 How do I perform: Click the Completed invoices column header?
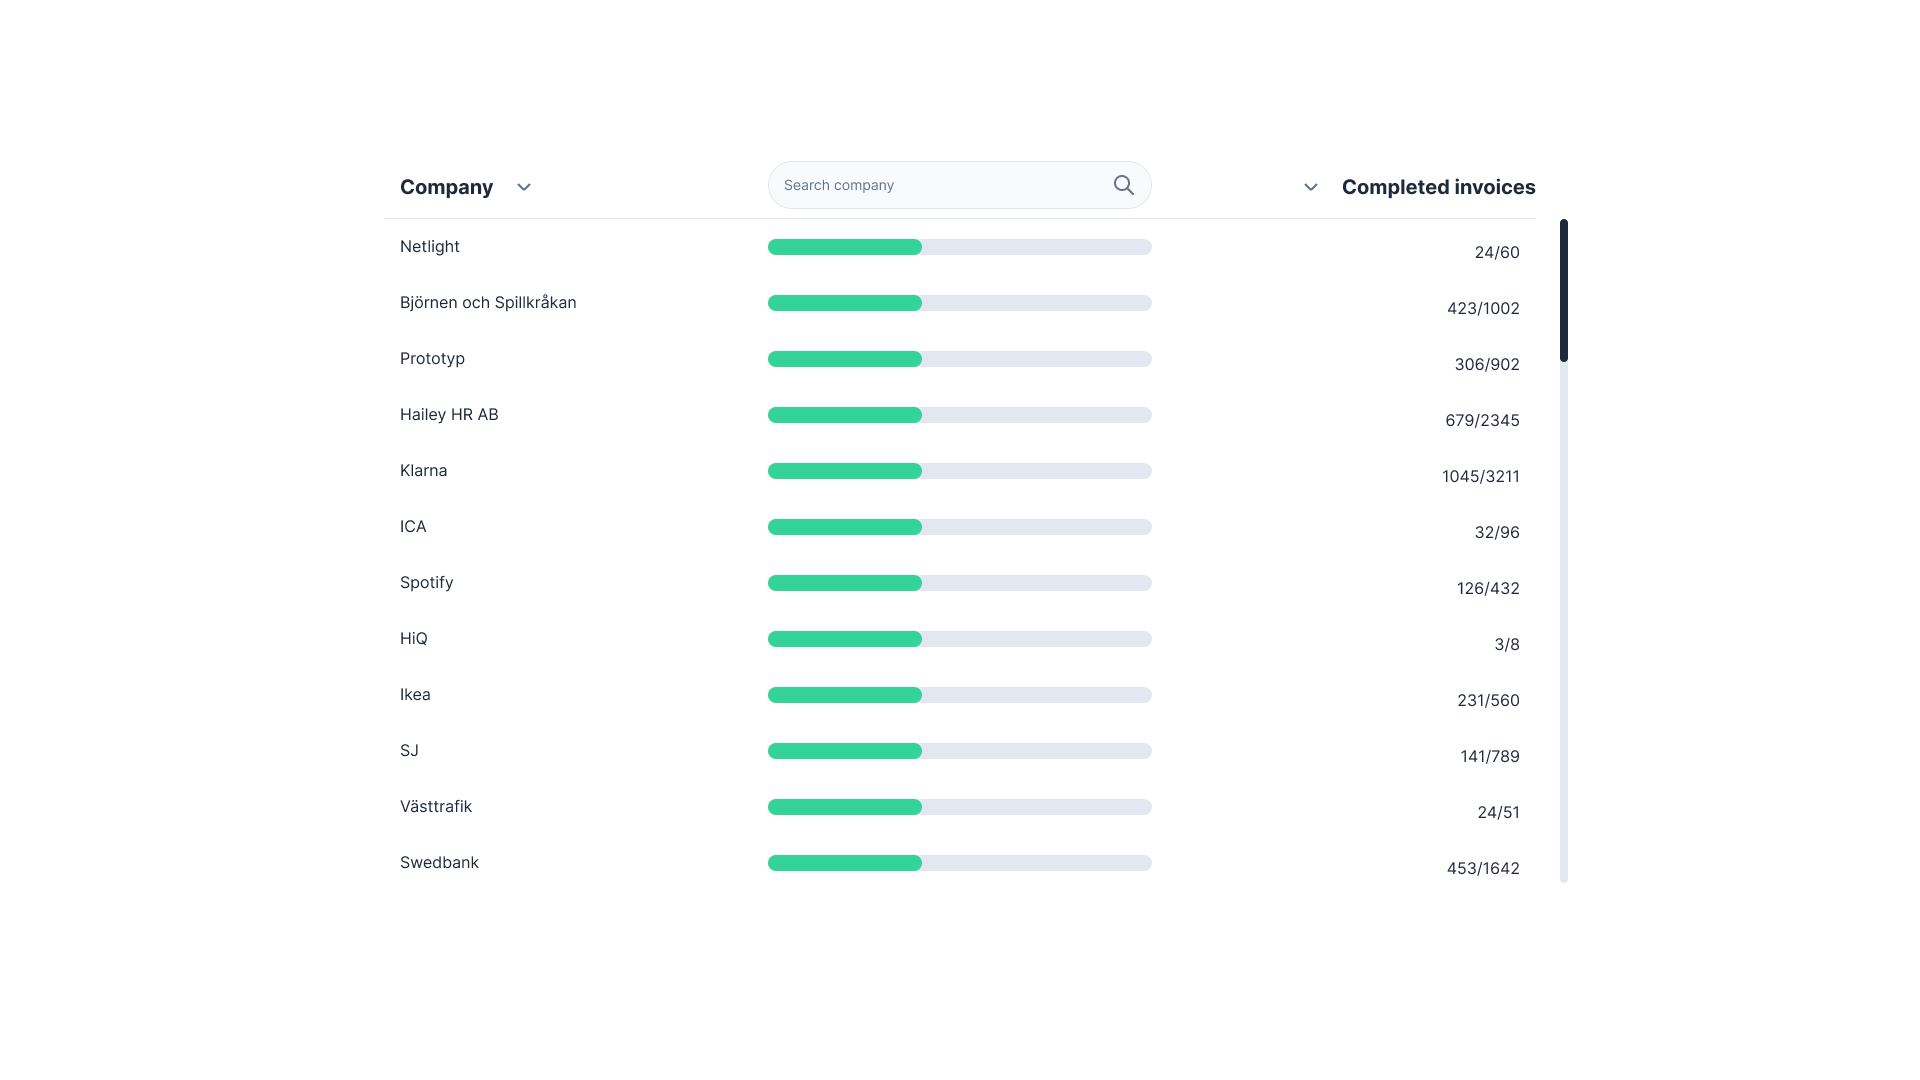[x=1438, y=187]
